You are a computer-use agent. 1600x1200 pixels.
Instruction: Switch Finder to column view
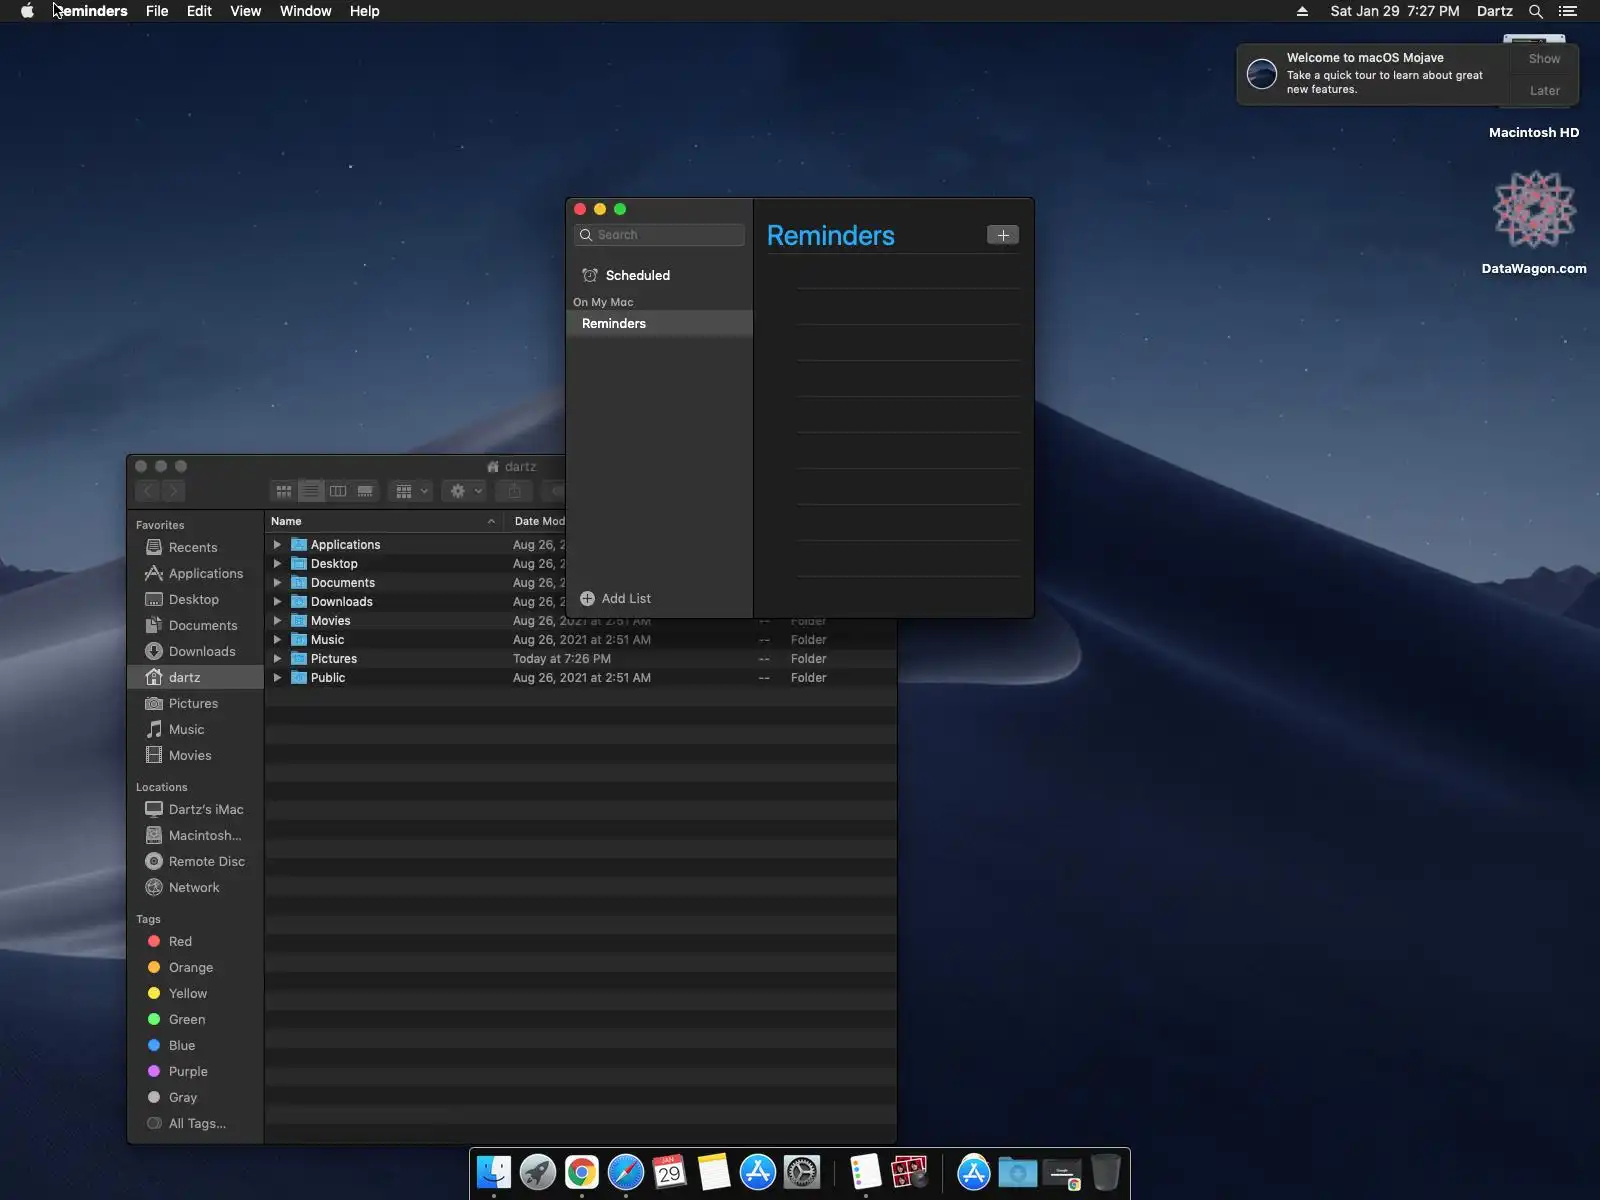pos(338,490)
